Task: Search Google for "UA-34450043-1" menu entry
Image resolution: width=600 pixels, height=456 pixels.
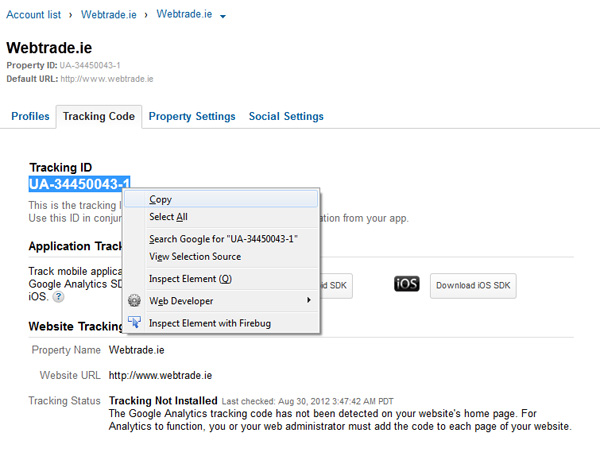Action: [x=221, y=239]
